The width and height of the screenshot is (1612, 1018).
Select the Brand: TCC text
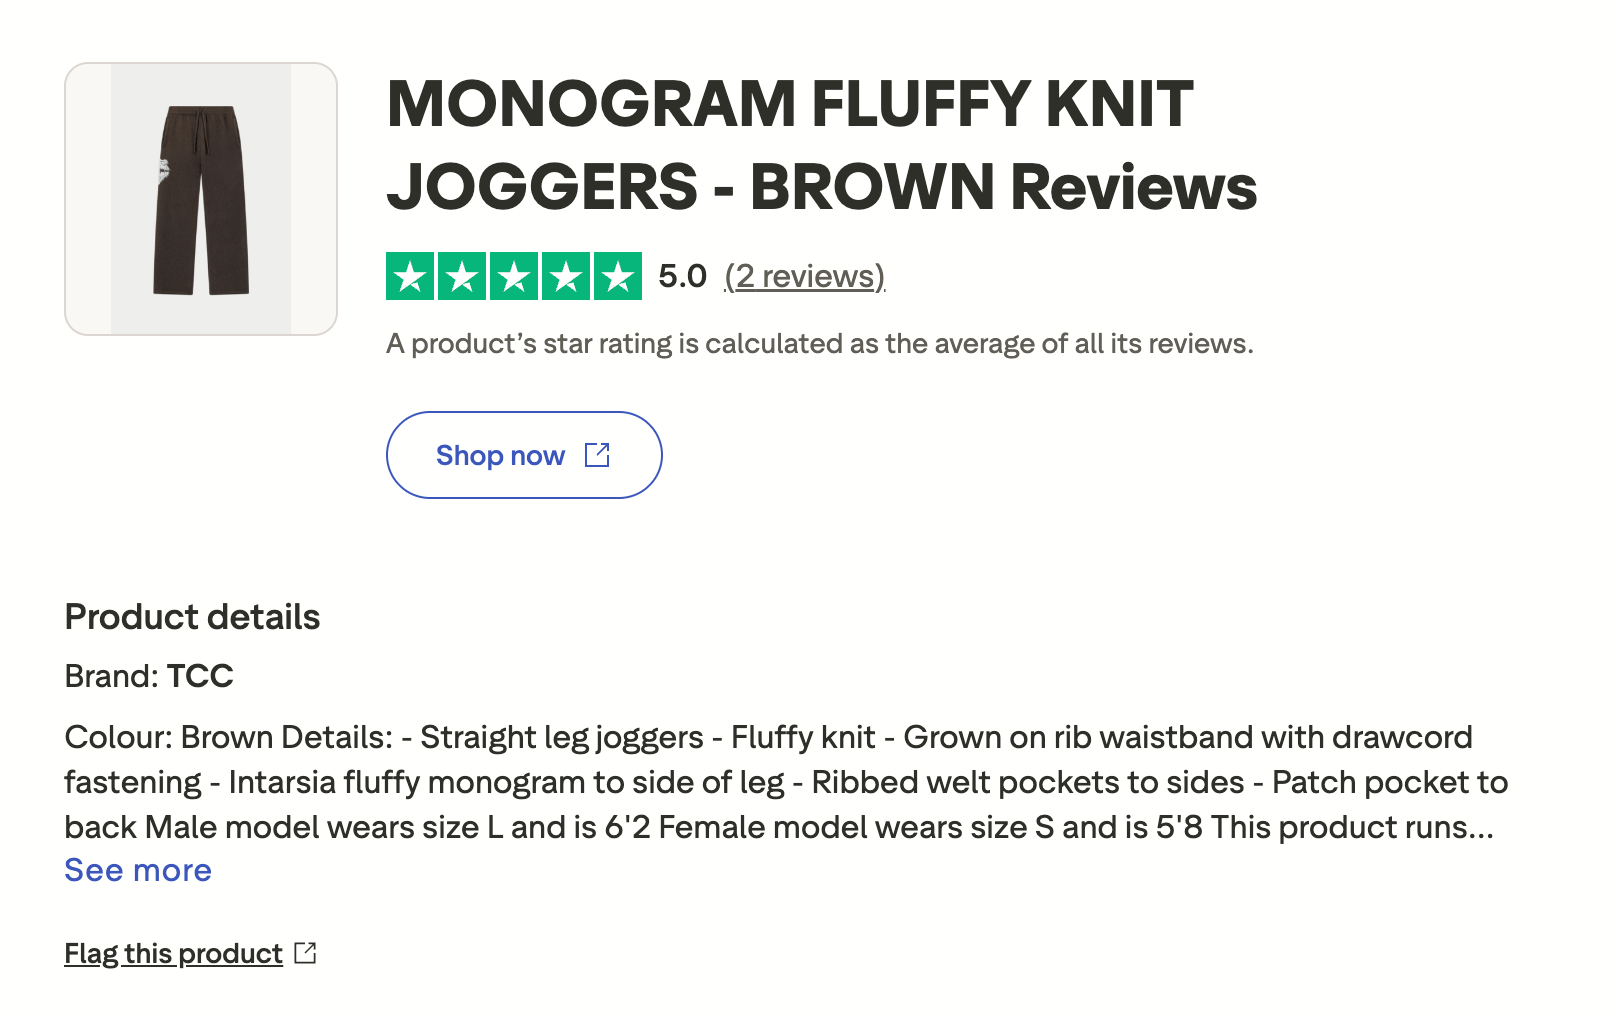point(149,676)
